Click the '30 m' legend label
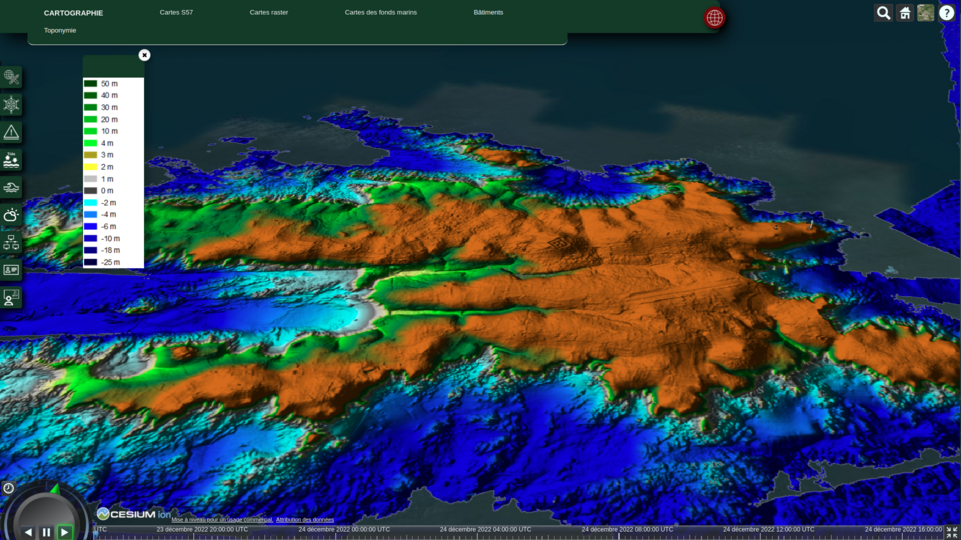This screenshot has width=961, height=540. [109, 107]
